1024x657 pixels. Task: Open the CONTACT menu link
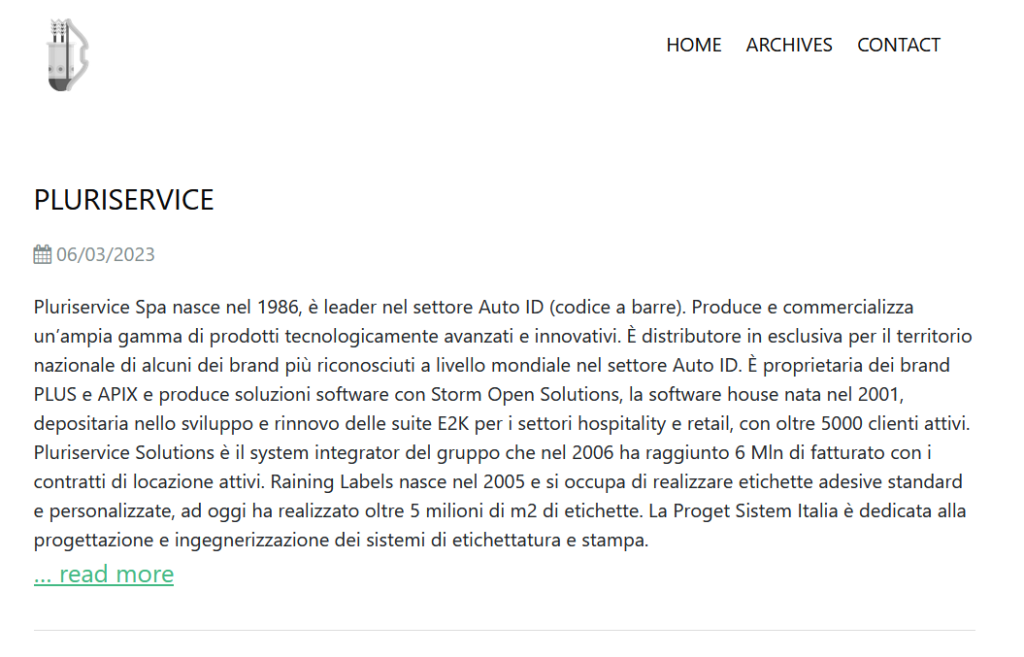(x=898, y=45)
